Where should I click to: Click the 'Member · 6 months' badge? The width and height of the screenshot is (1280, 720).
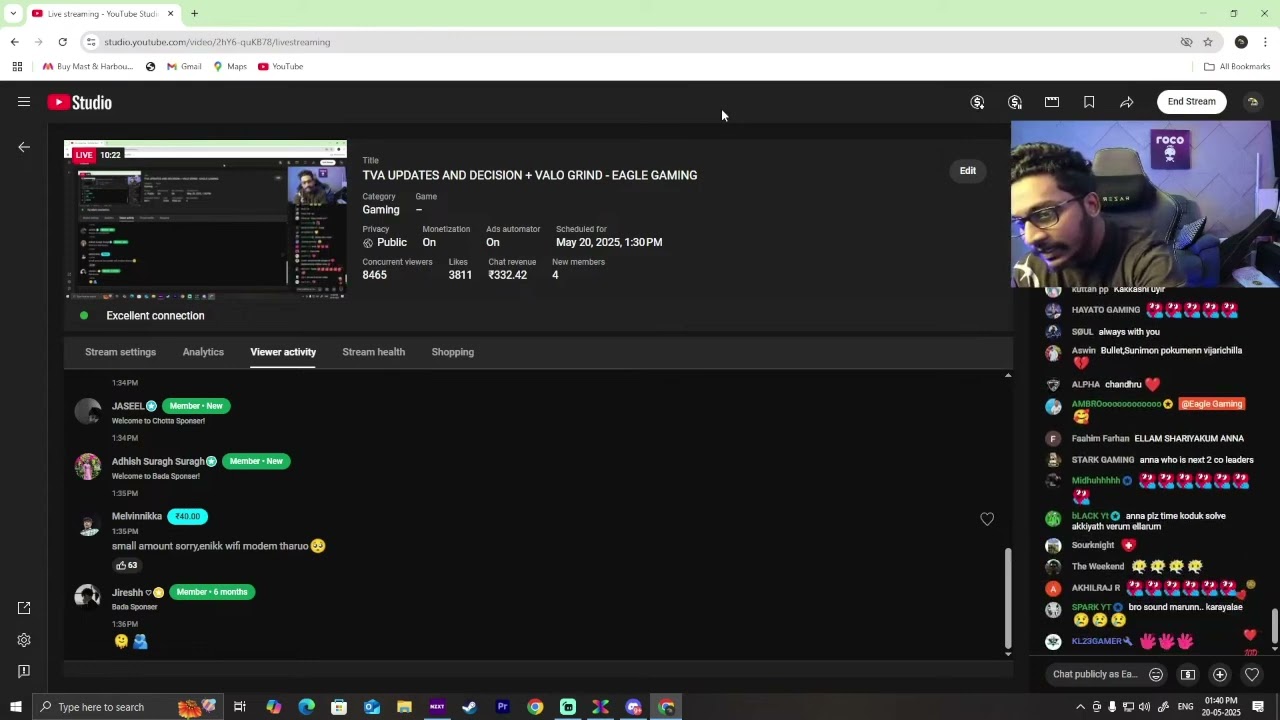[x=212, y=592]
